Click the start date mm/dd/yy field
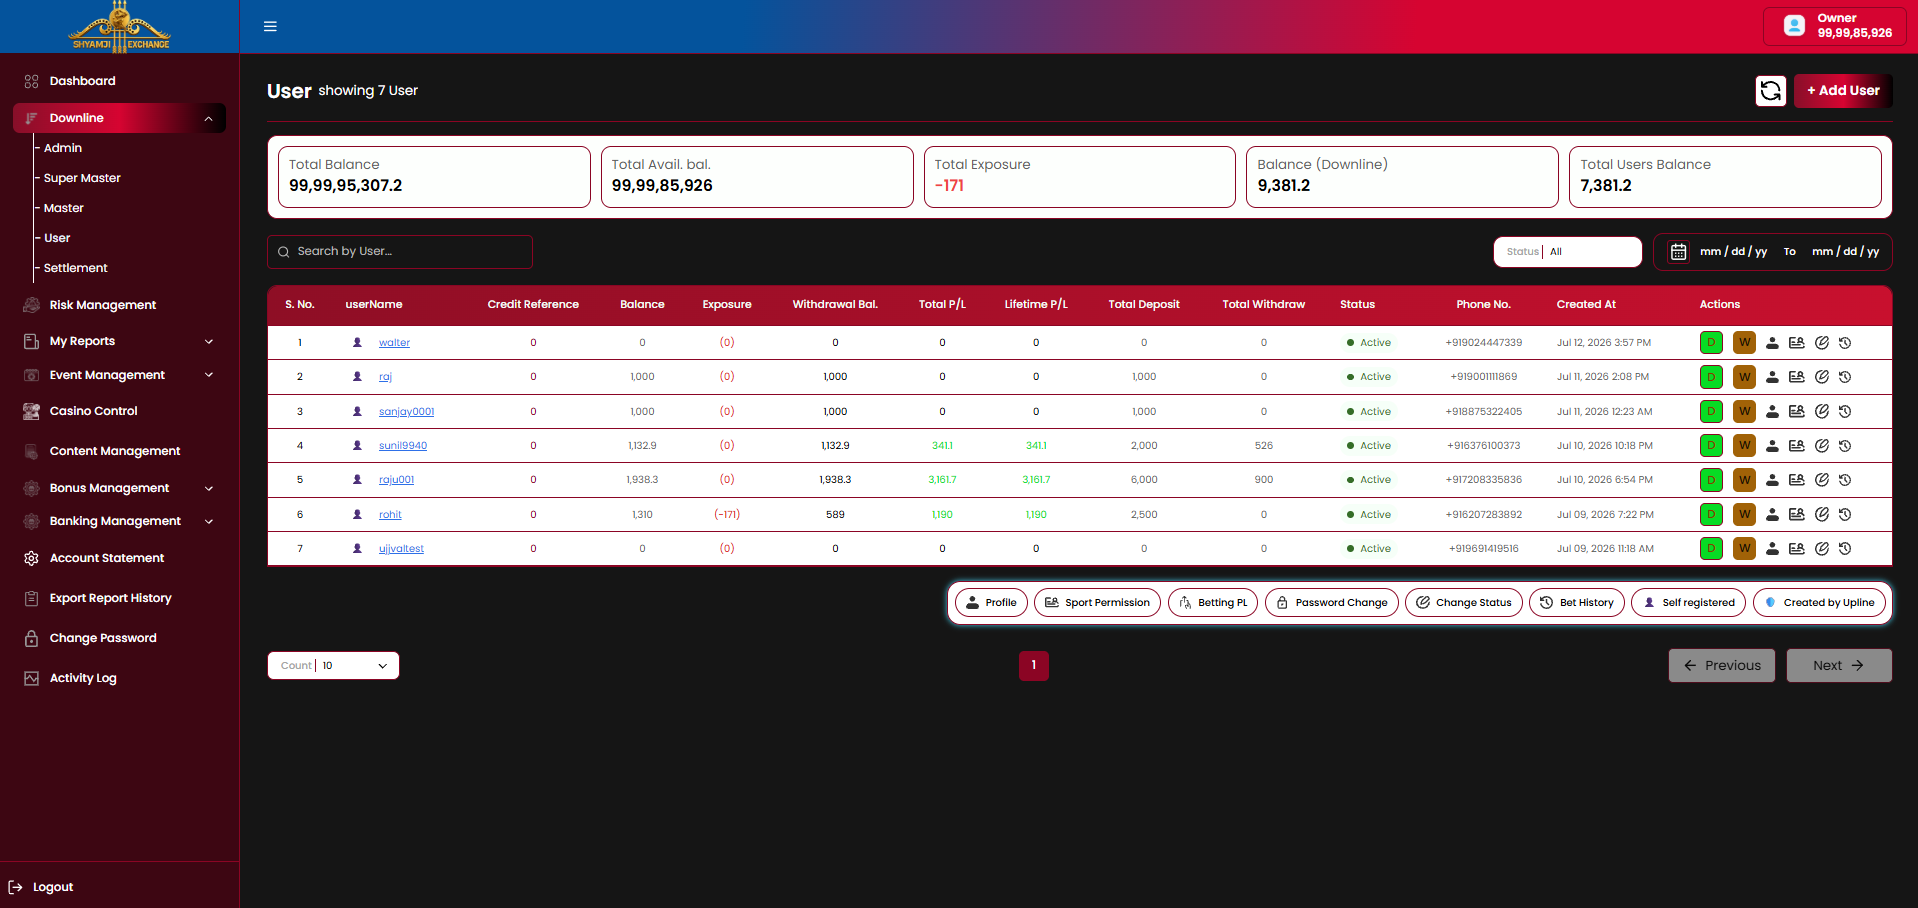This screenshot has height=908, width=1918. 1733,252
